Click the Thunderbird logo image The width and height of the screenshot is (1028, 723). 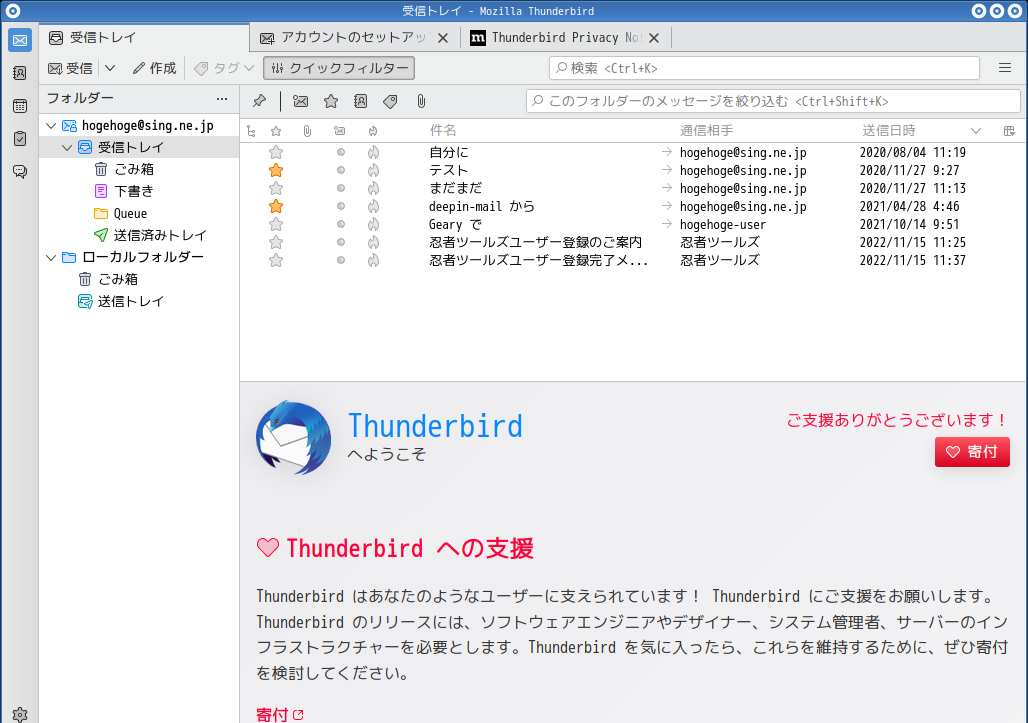294,437
